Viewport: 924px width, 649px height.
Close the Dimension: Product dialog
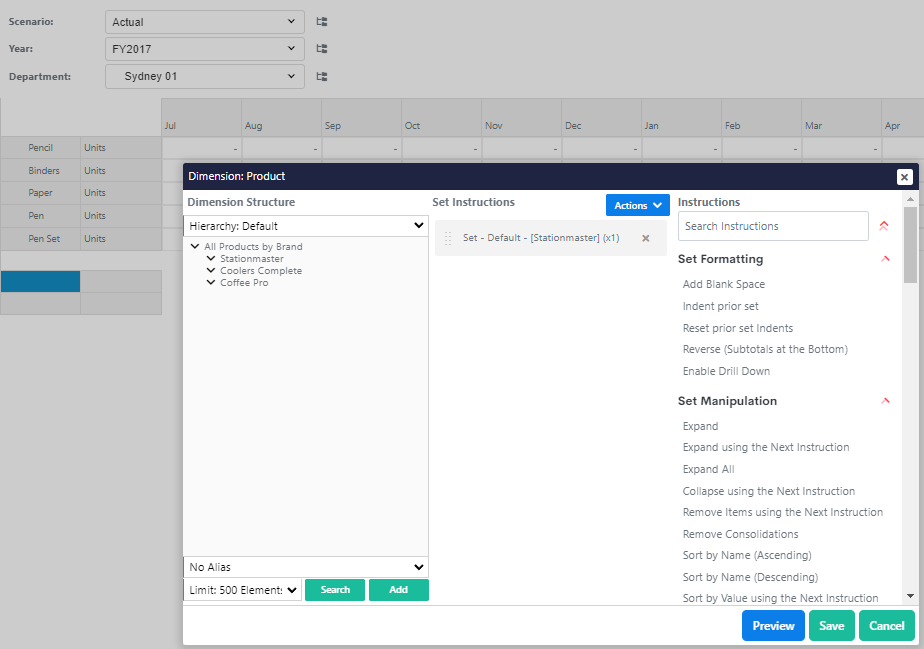[904, 177]
